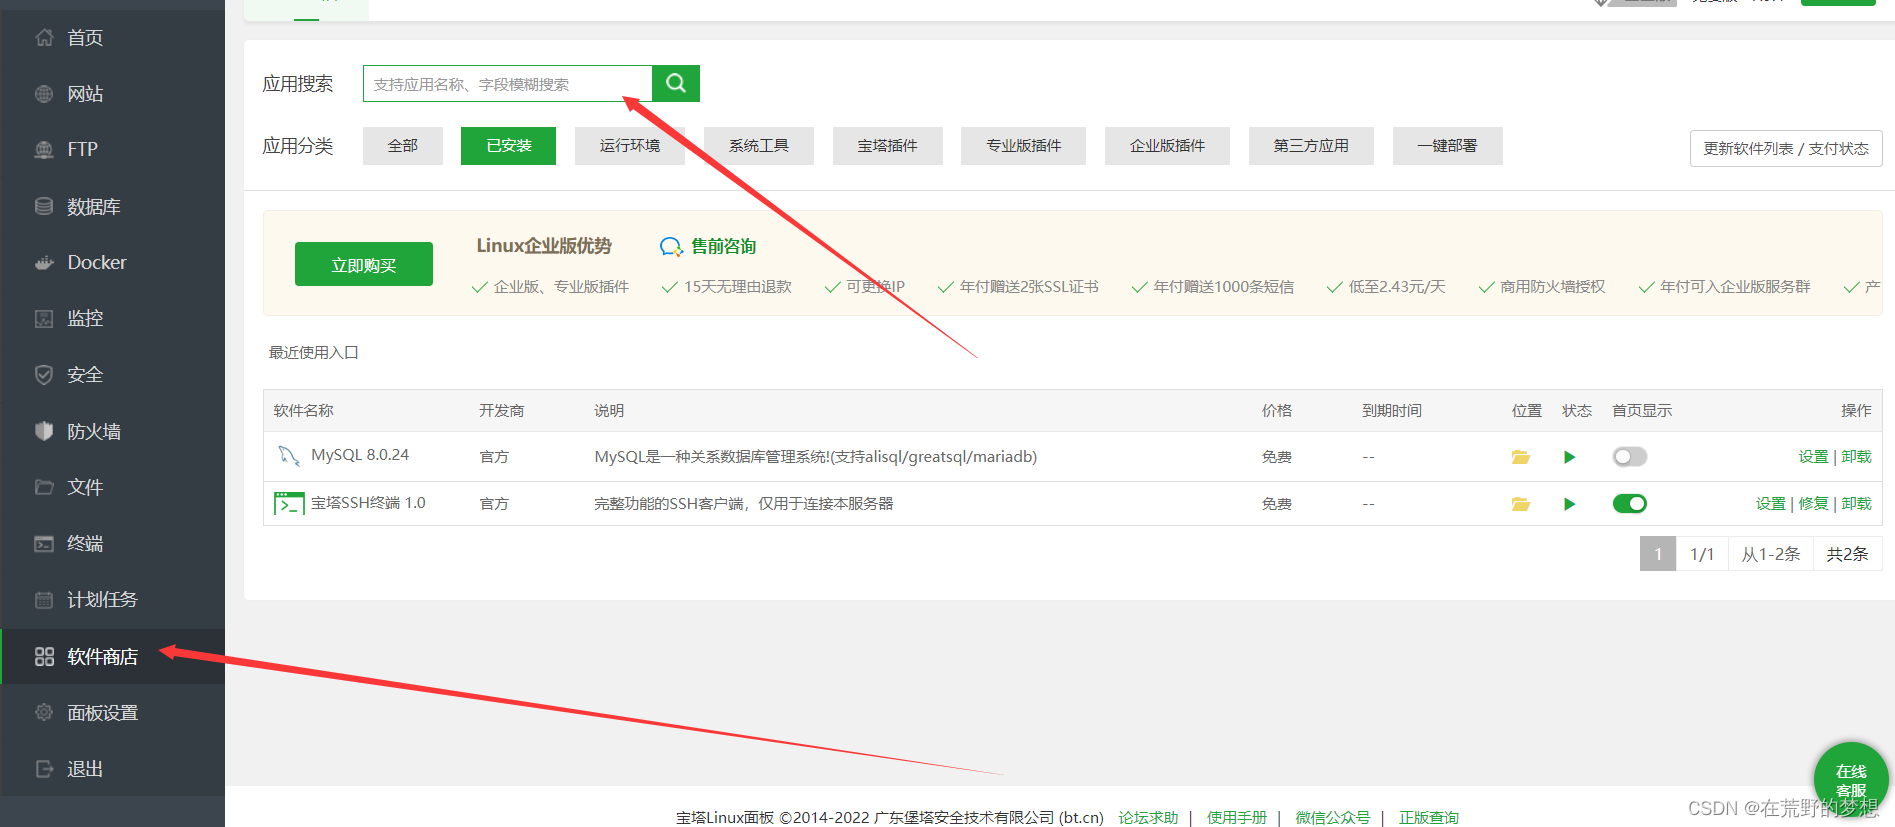This screenshot has width=1895, height=827.
Task: Click the MySQL 8.0.24 software name
Action: (x=360, y=455)
